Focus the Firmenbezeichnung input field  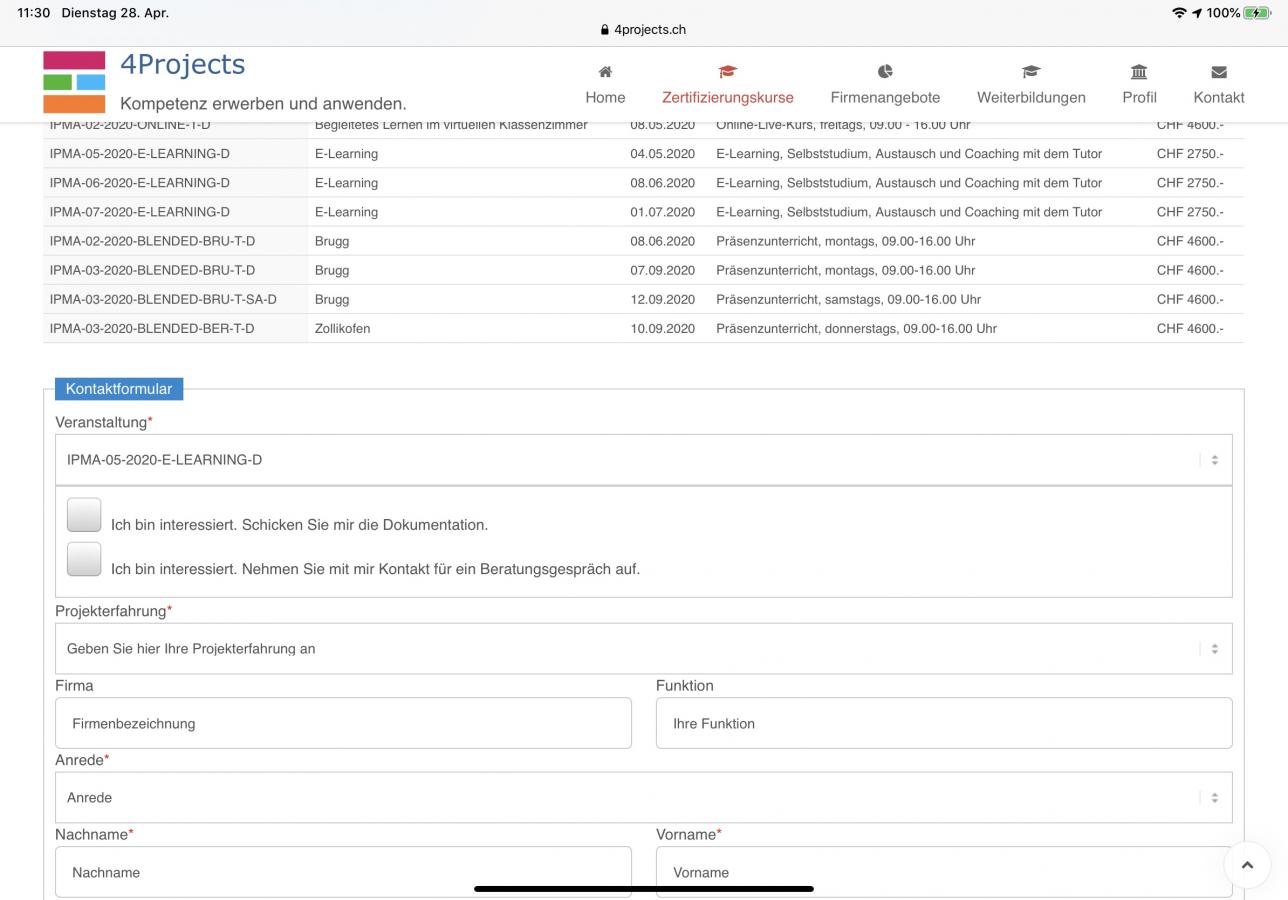pos(343,723)
